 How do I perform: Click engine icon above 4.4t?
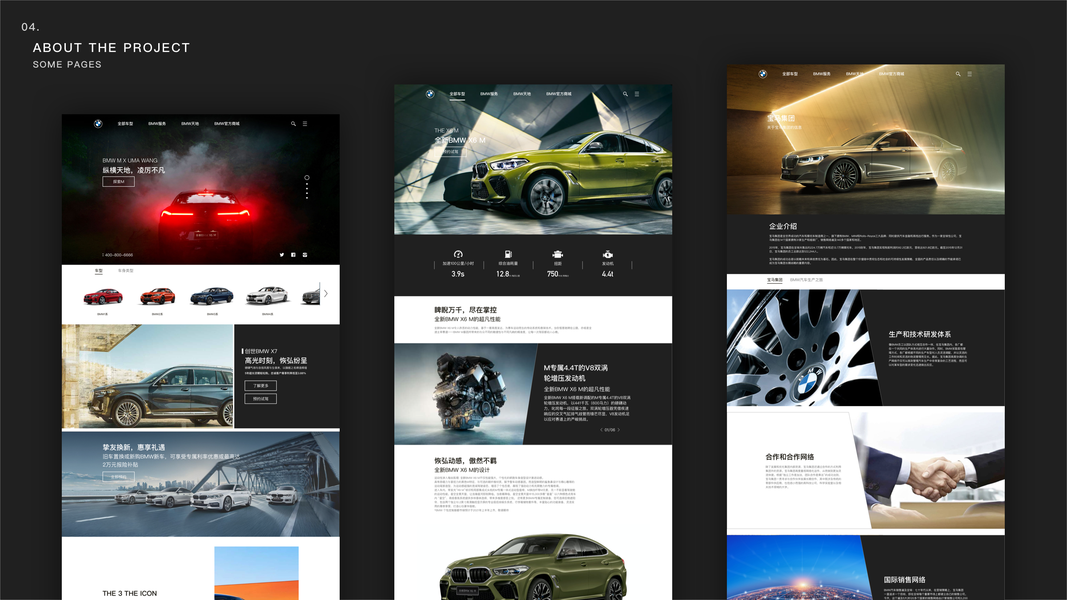[x=608, y=254]
